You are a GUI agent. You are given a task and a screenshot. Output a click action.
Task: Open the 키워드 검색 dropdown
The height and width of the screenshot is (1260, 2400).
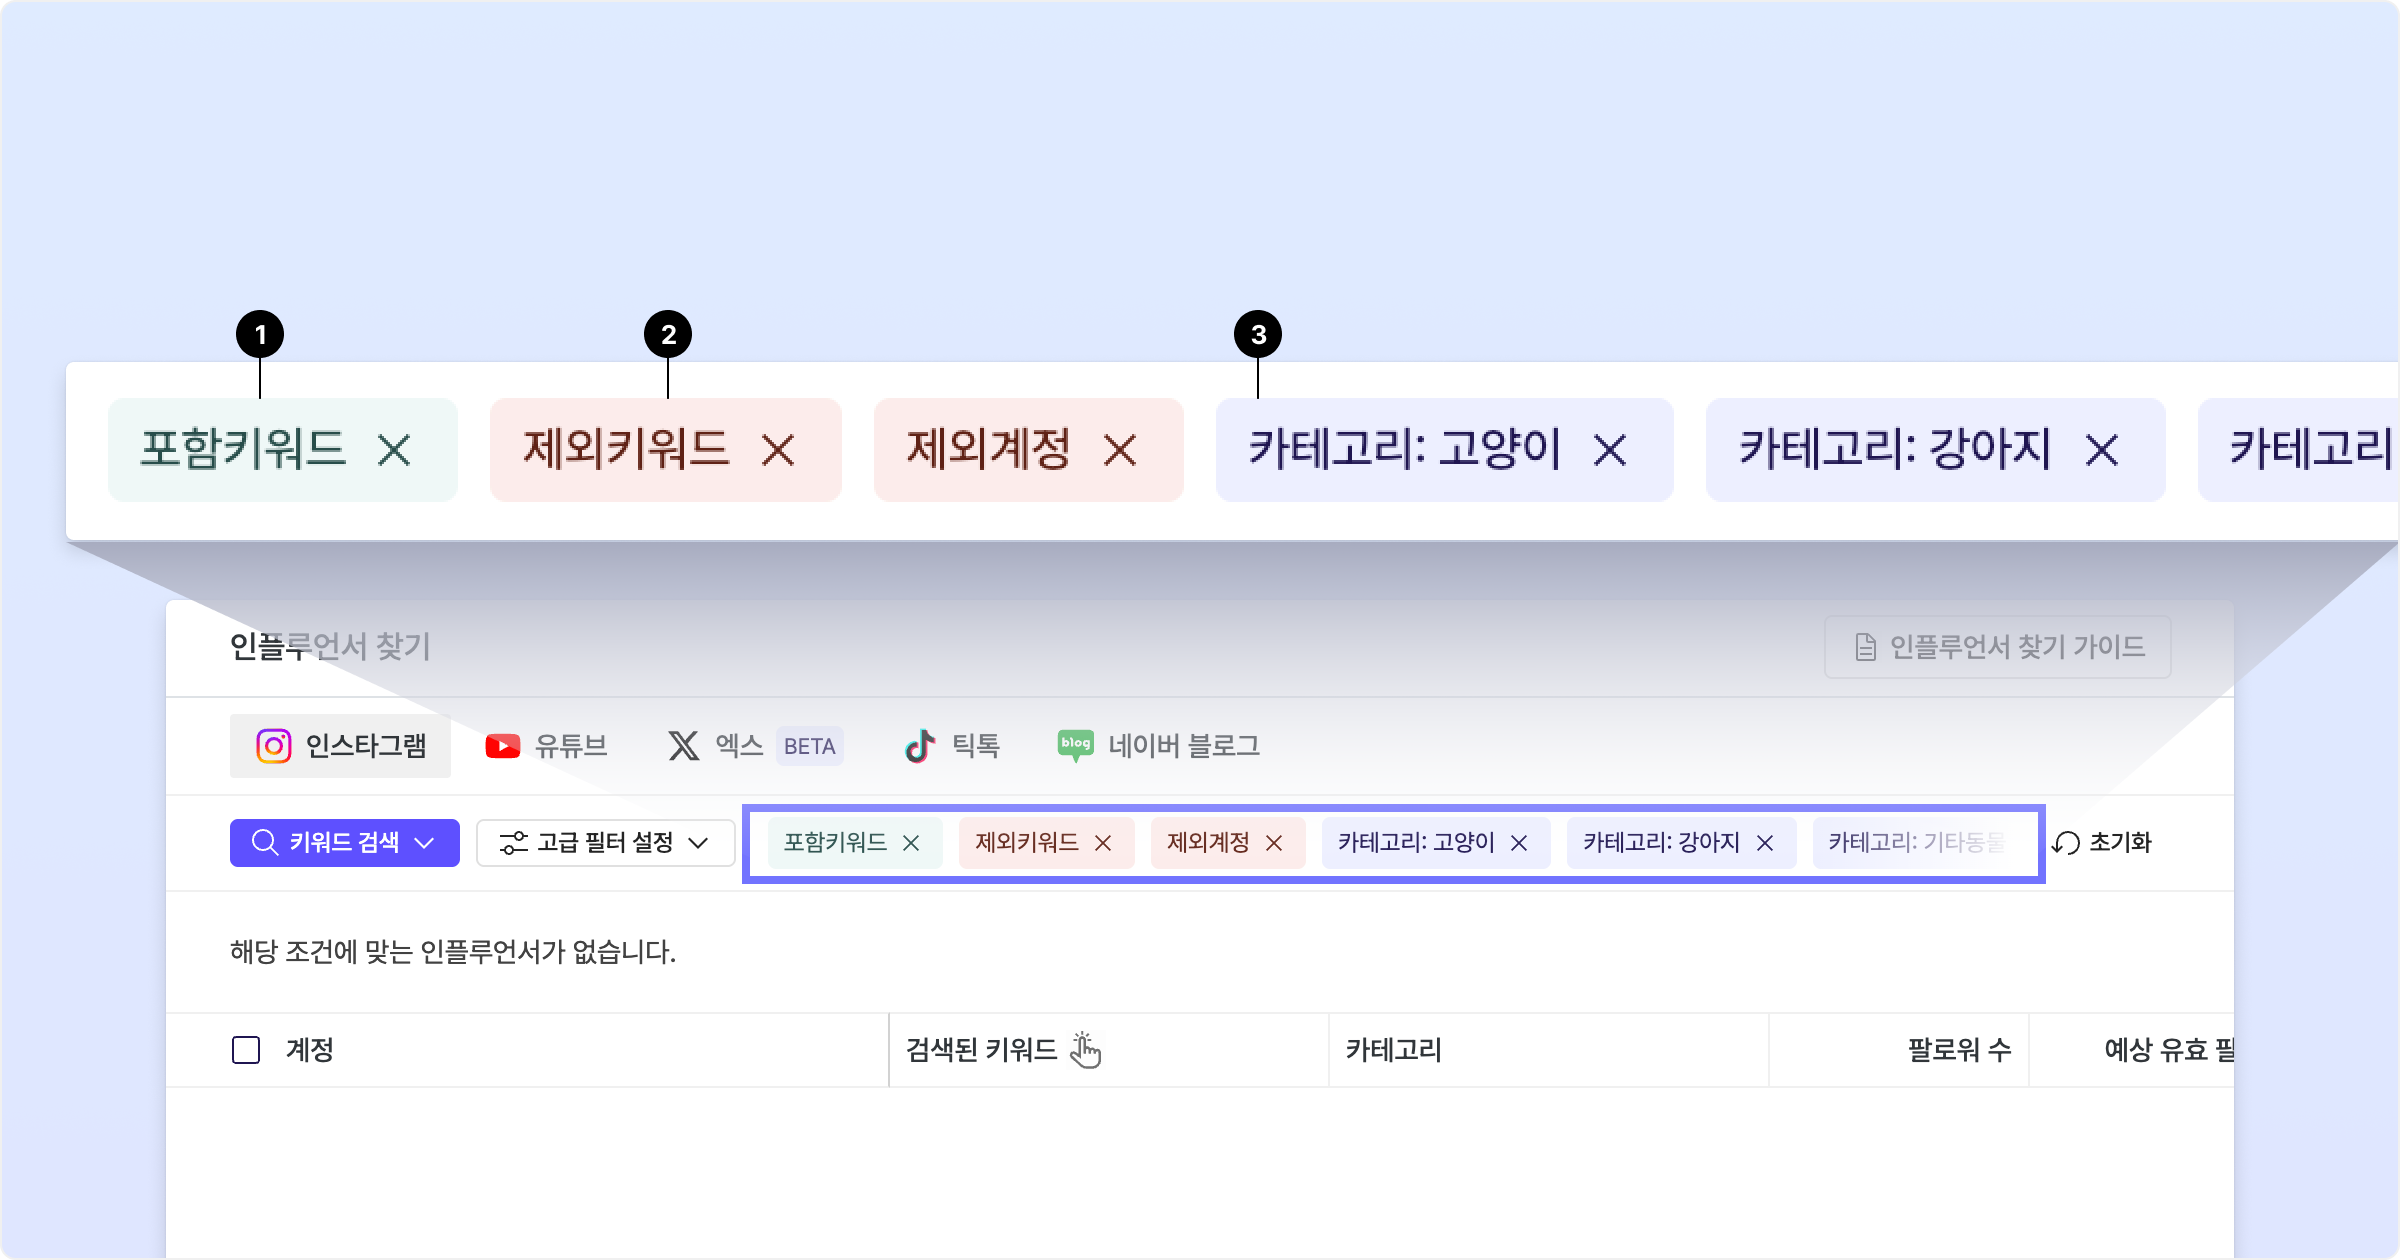(x=344, y=843)
